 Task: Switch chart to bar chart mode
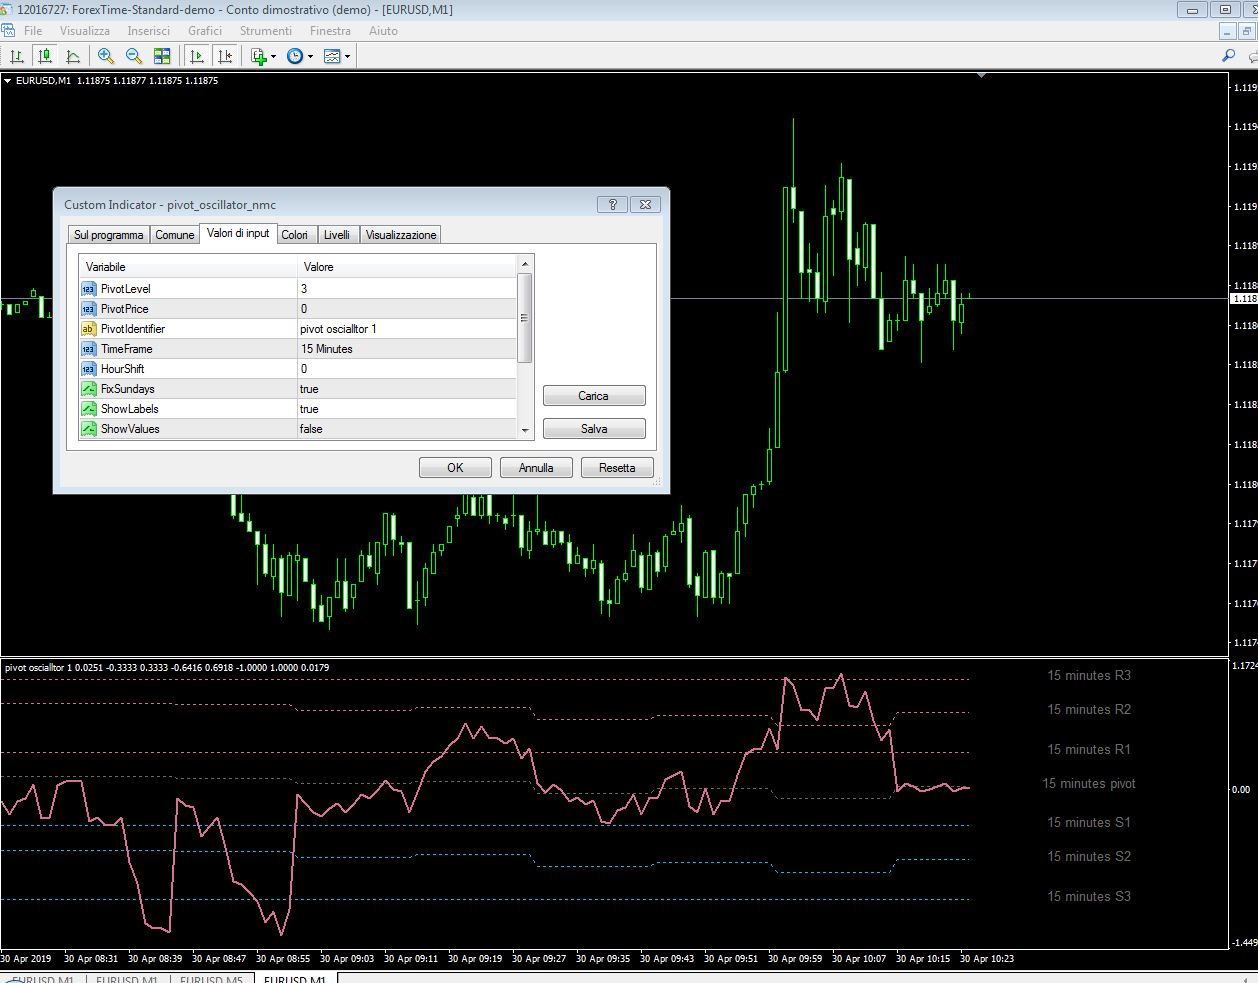pyautogui.click(x=16, y=57)
